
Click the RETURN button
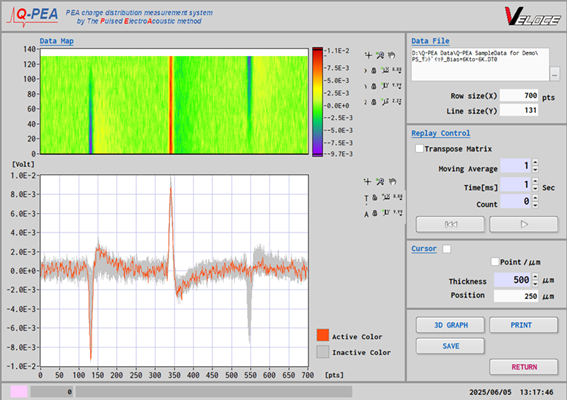click(524, 367)
